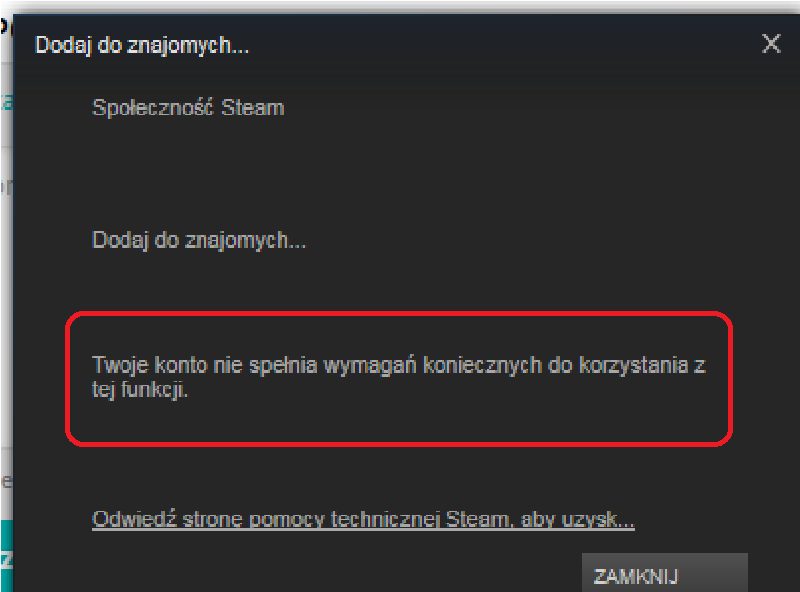
Task: Click the word "Odwiedź" in the help link
Action: pyautogui.click(x=134, y=520)
